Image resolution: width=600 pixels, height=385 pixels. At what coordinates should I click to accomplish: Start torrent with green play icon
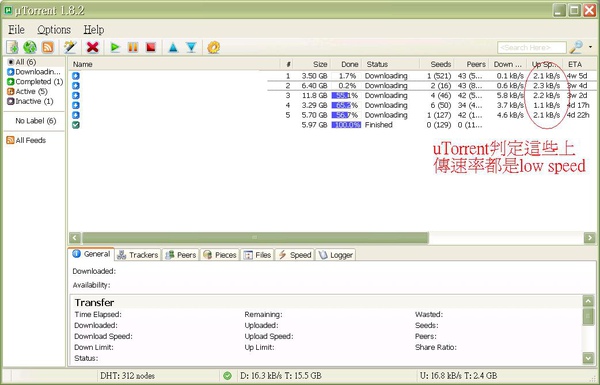(115, 47)
